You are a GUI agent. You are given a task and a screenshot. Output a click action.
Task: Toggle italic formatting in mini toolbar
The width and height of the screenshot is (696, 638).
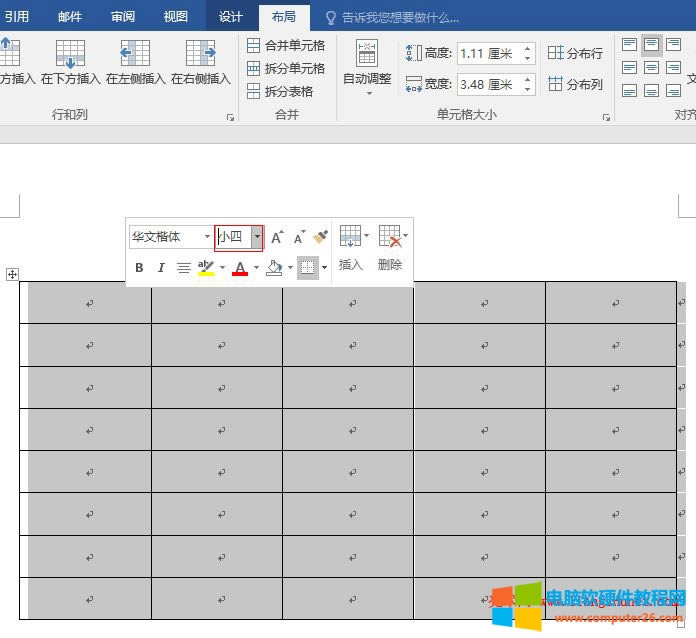pos(161,268)
